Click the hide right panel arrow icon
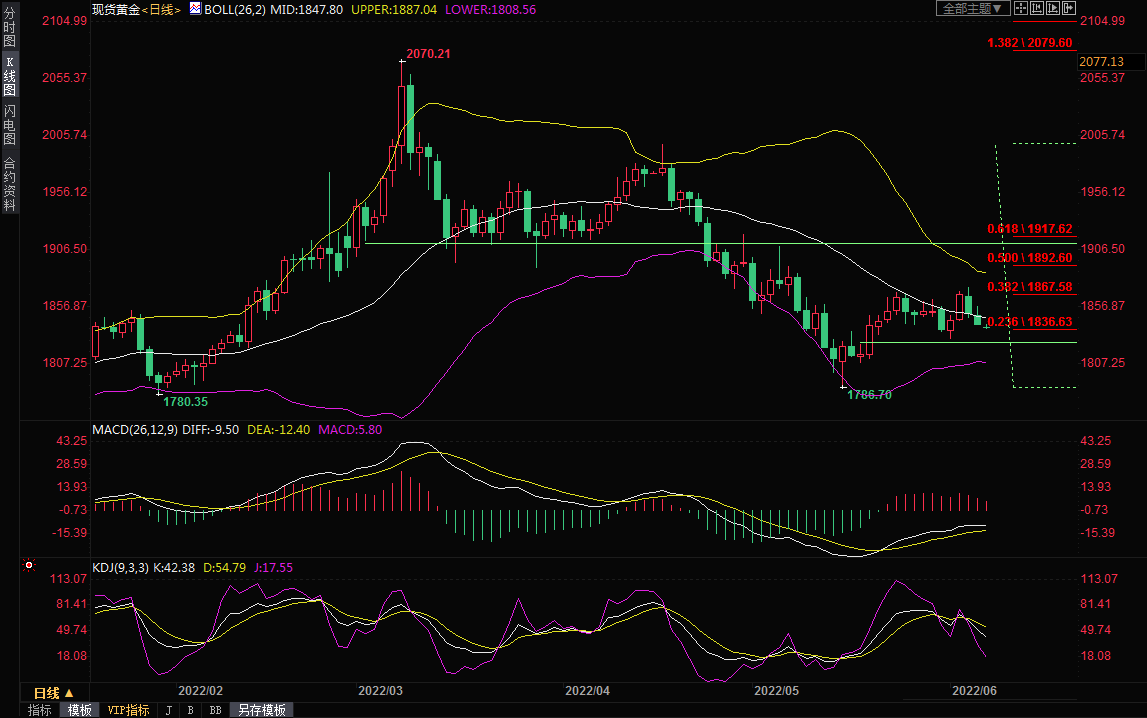Viewport: 1147px width, 718px height. tap(1068, 8)
